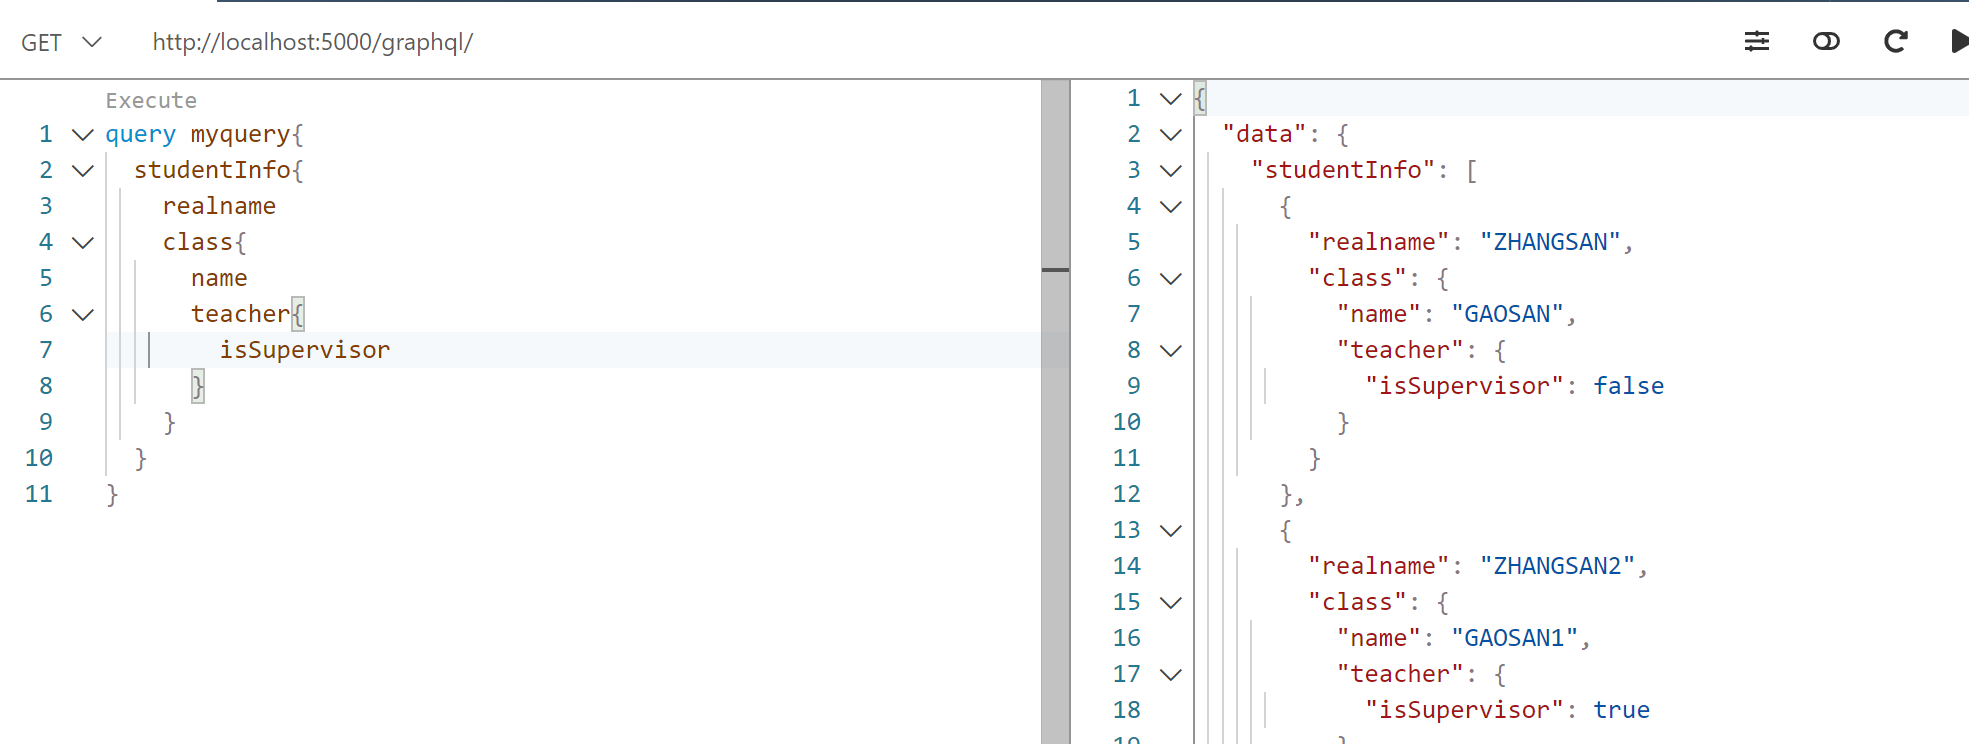Collapse "data" fold arrow response line 2
This screenshot has height=754, width=1969.
tap(1170, 134)
